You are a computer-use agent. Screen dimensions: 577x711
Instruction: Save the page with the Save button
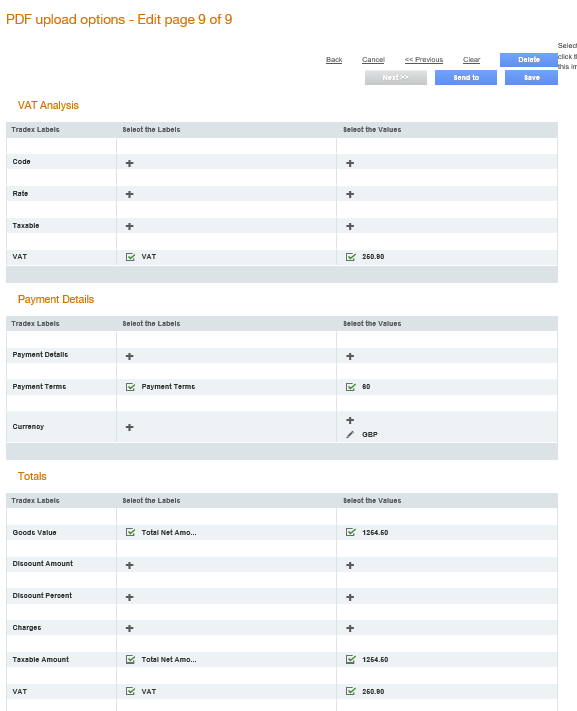531,78
